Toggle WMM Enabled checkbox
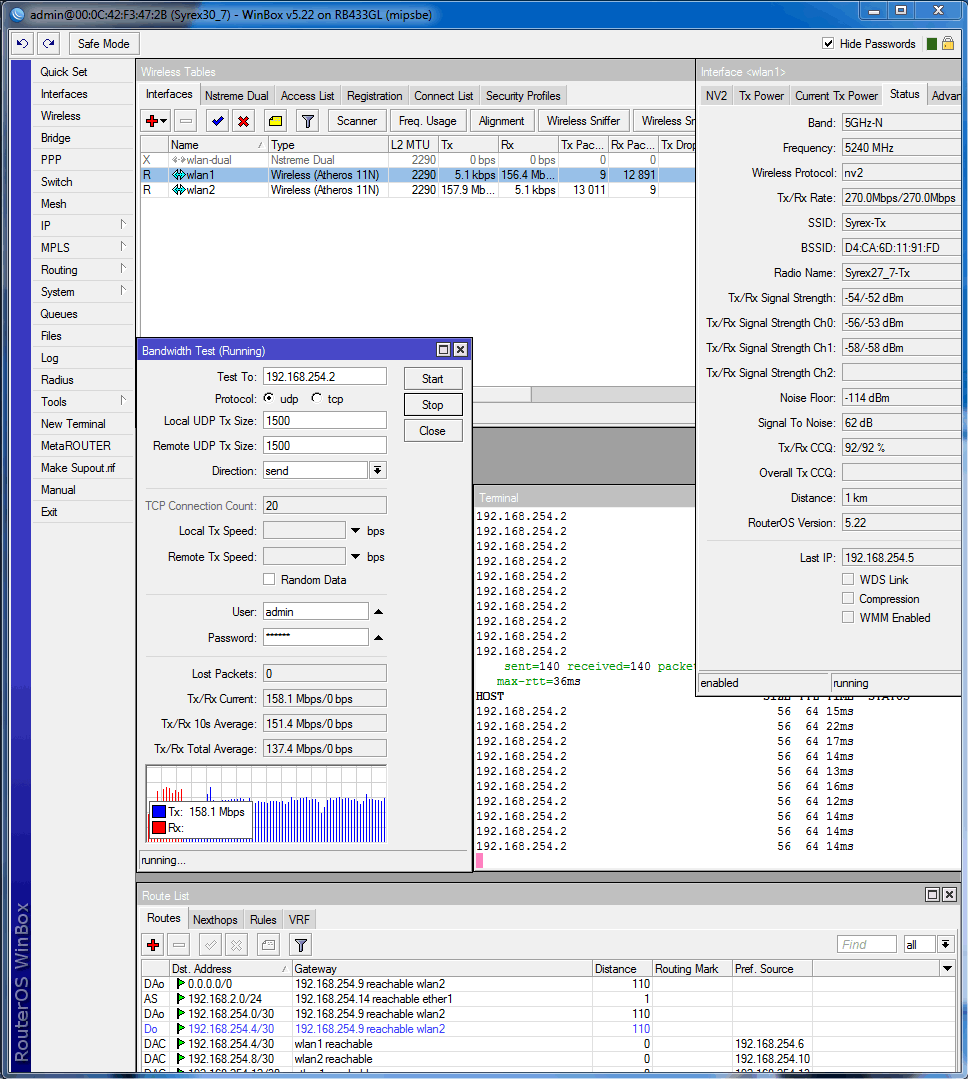 point(848,618)
